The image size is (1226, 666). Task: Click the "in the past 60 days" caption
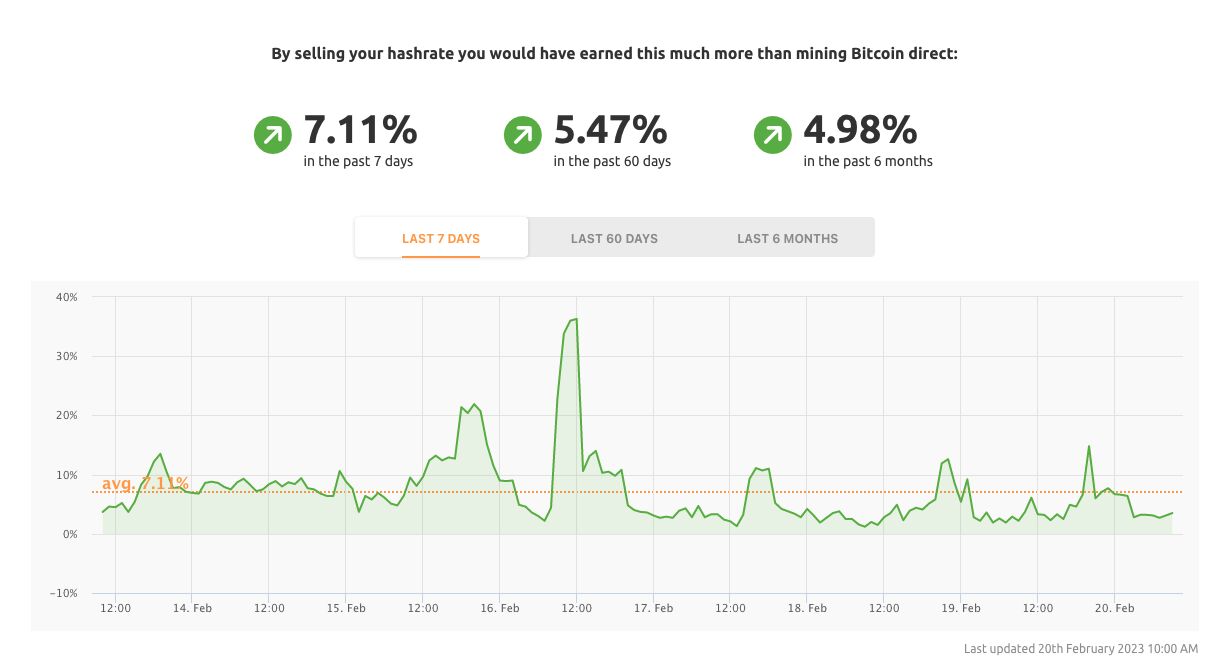coord(612,161)
